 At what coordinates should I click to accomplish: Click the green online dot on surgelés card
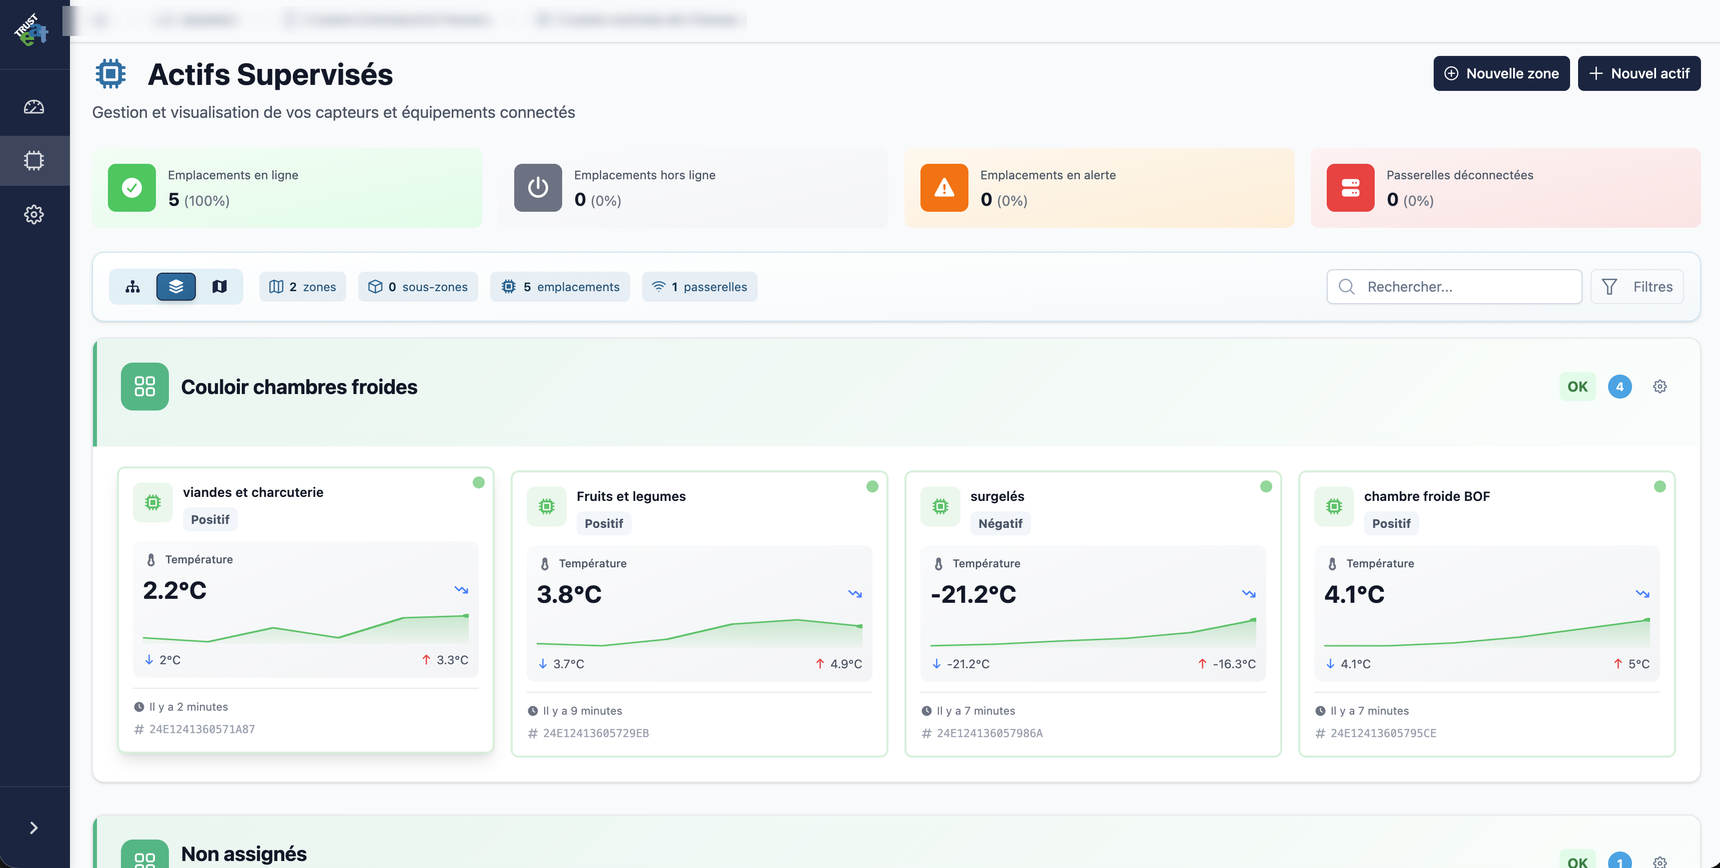pyautogui.click(x=1266, y=487)
